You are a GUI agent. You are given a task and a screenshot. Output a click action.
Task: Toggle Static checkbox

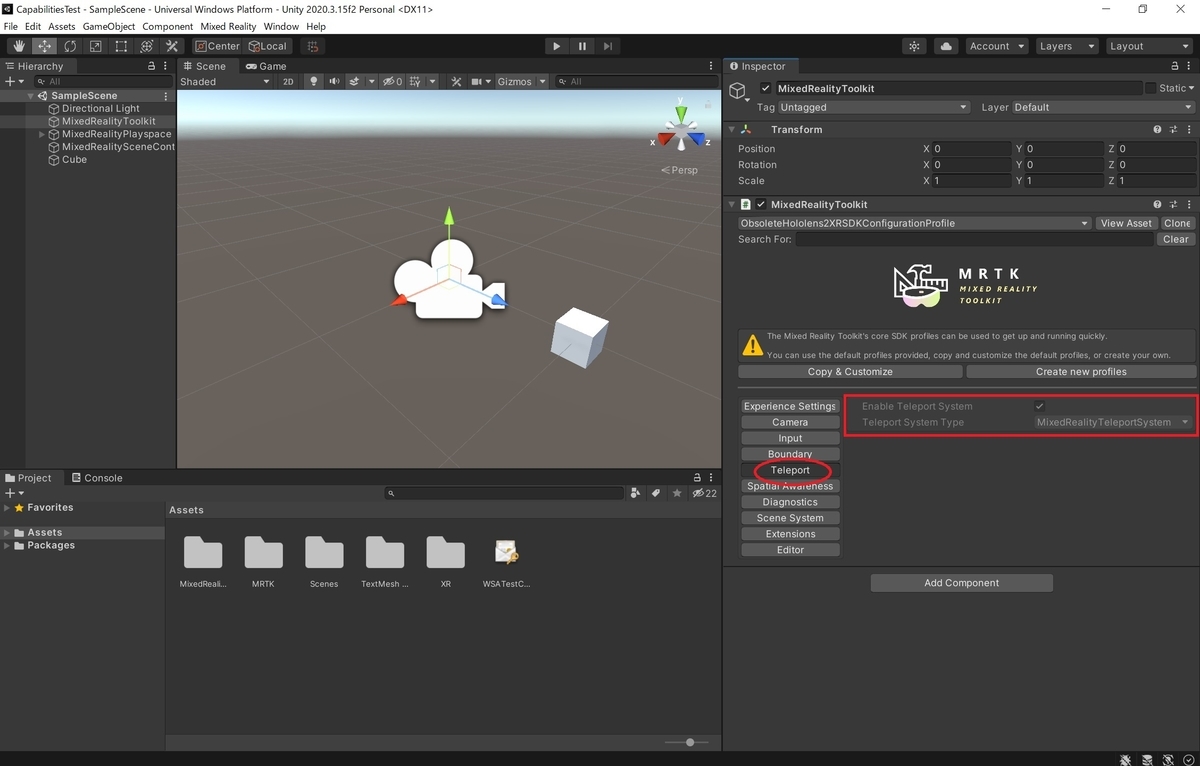pos(1151,88)
